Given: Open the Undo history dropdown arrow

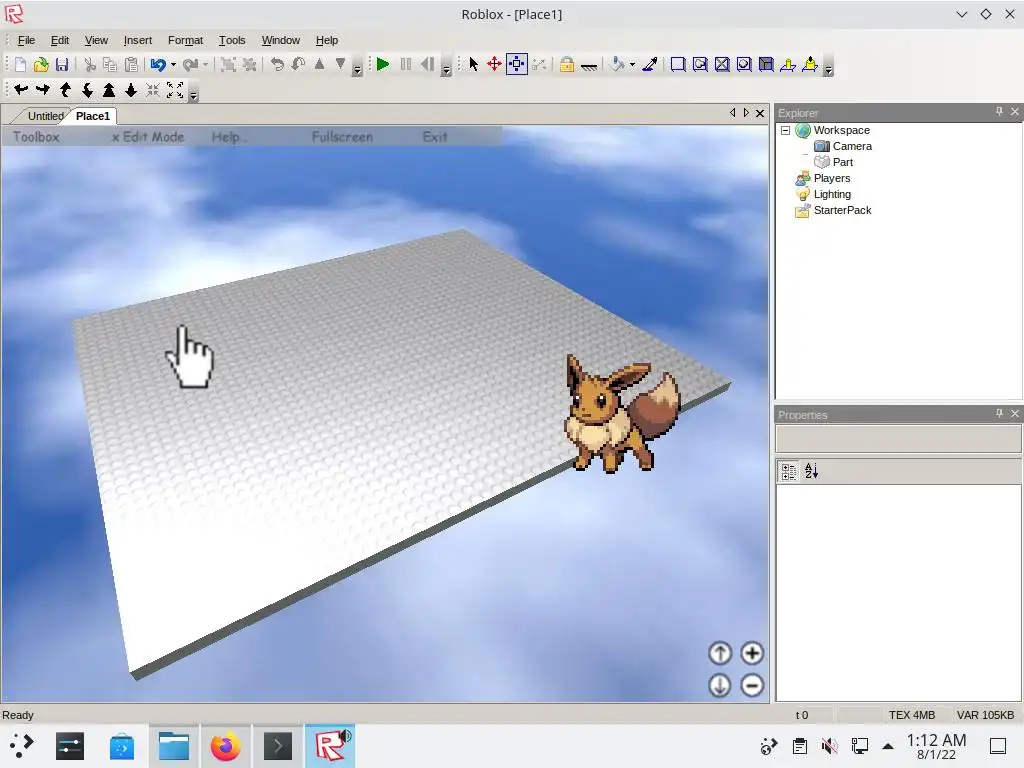Looking at the screenshot, I should tap(173, 65).
